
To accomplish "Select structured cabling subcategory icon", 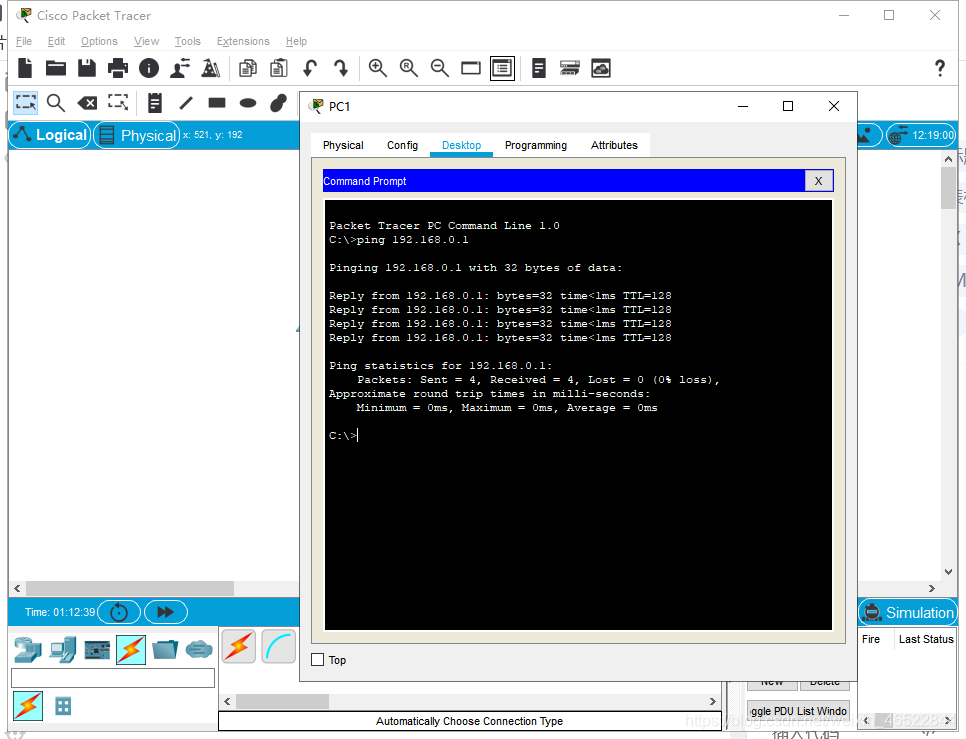I will pos(63,706).
